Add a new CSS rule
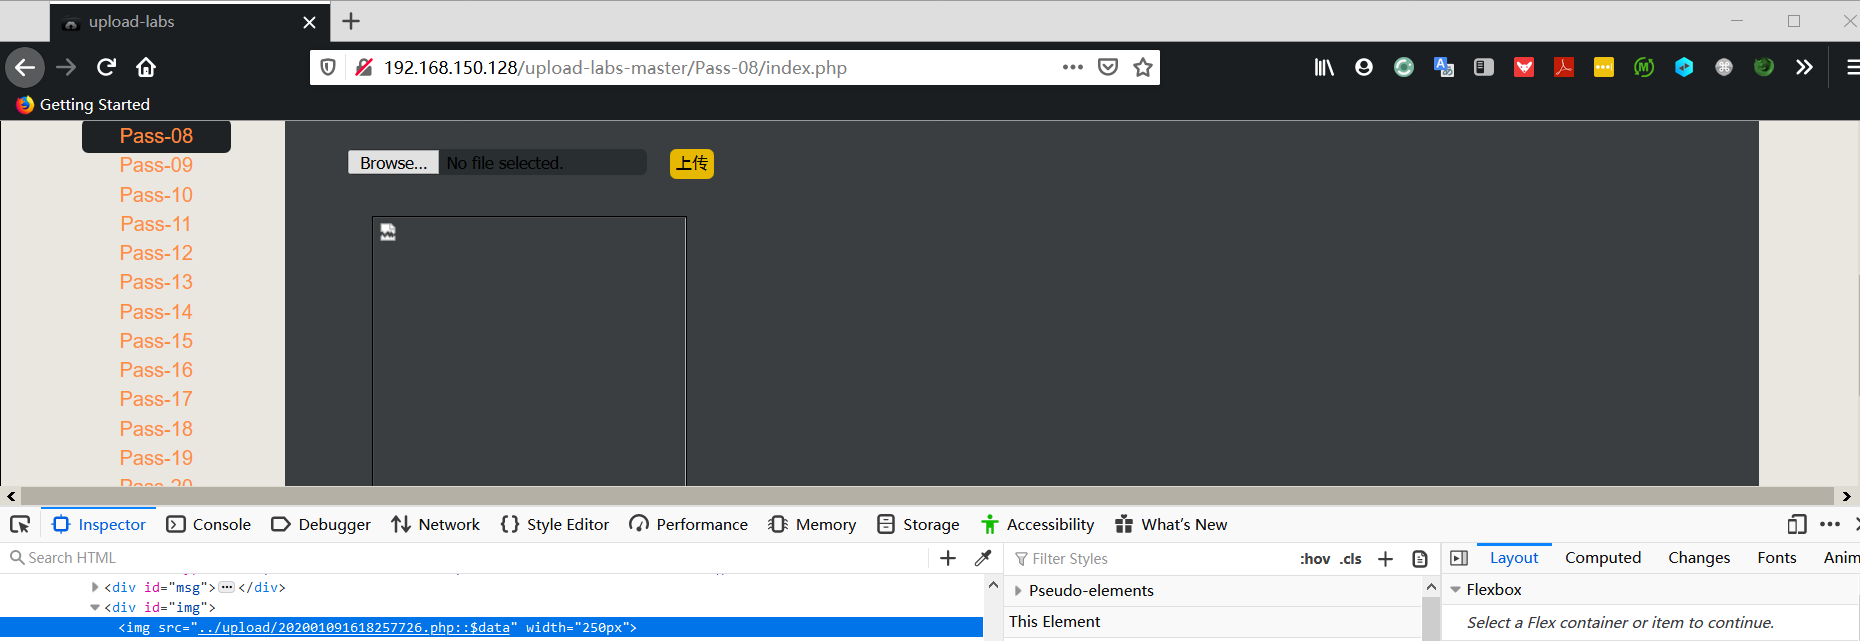The image size is (1860, 641). click(1385, 559)
